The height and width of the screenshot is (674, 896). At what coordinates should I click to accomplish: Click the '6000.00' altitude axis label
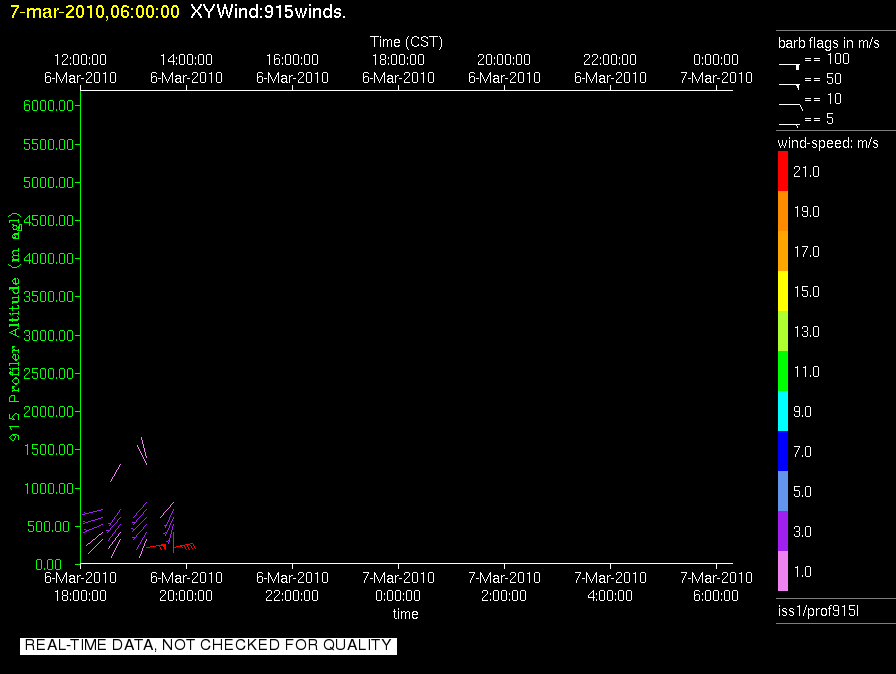click(49, 106)
